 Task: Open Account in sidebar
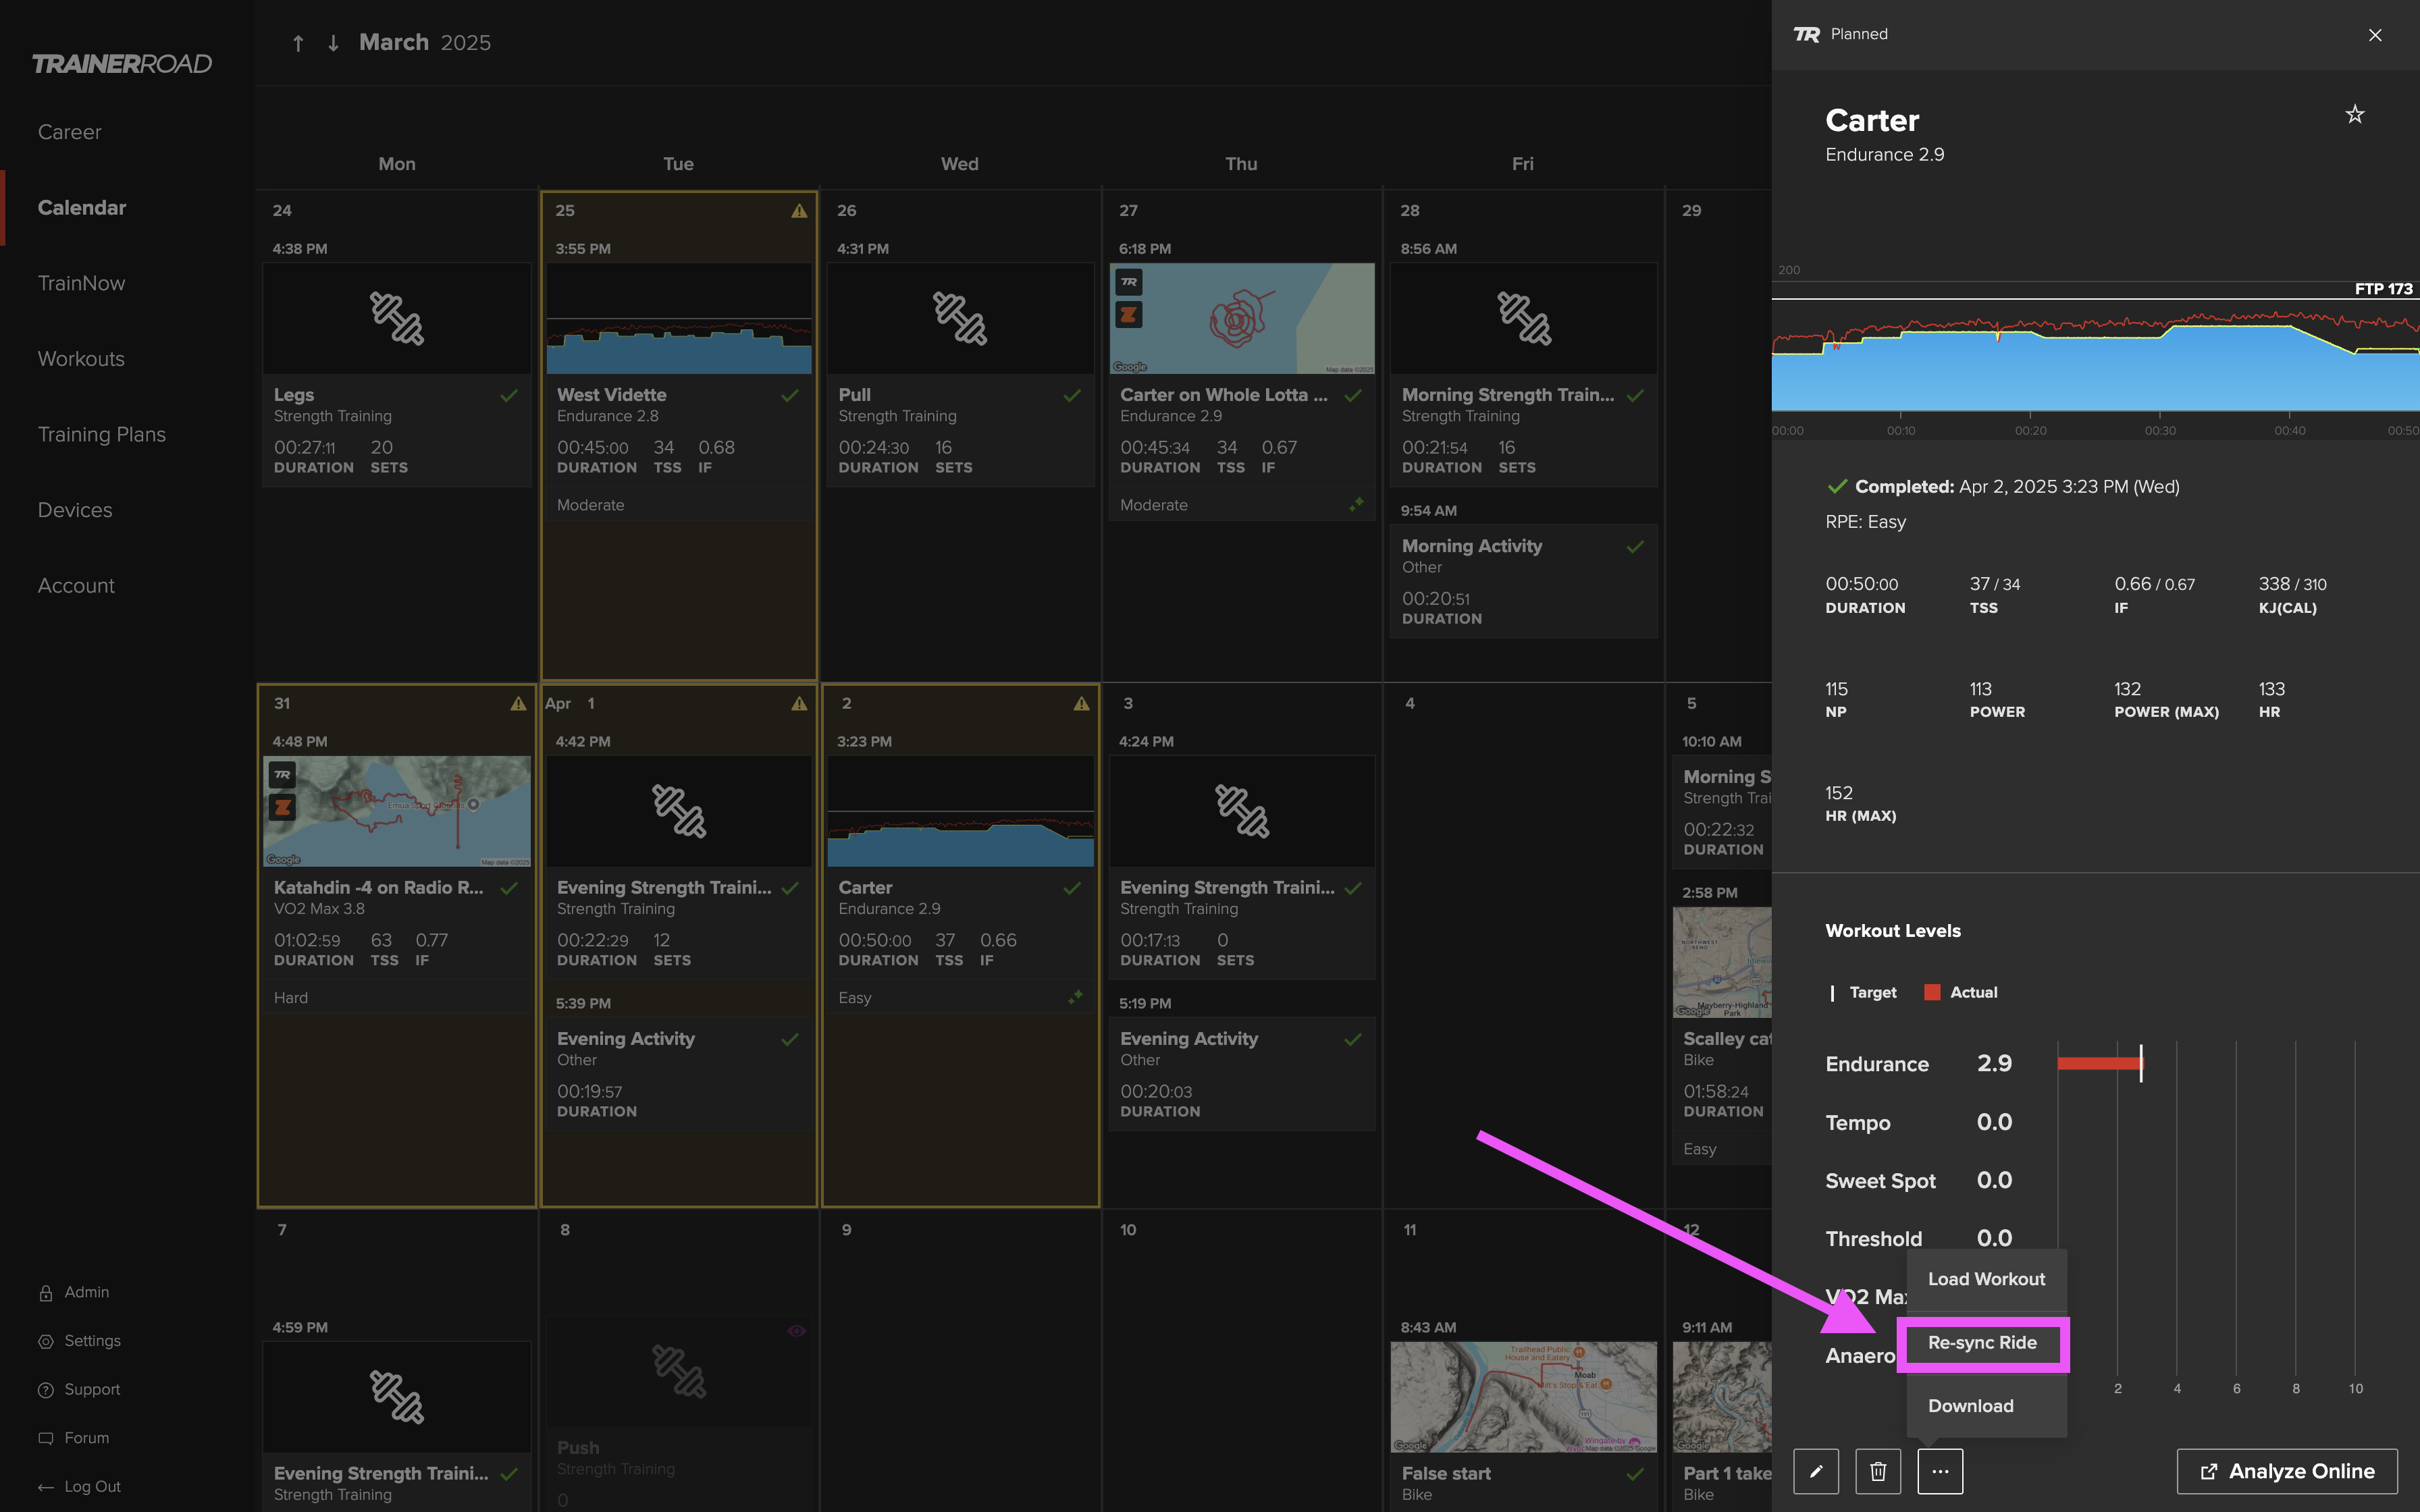[76, 586]
